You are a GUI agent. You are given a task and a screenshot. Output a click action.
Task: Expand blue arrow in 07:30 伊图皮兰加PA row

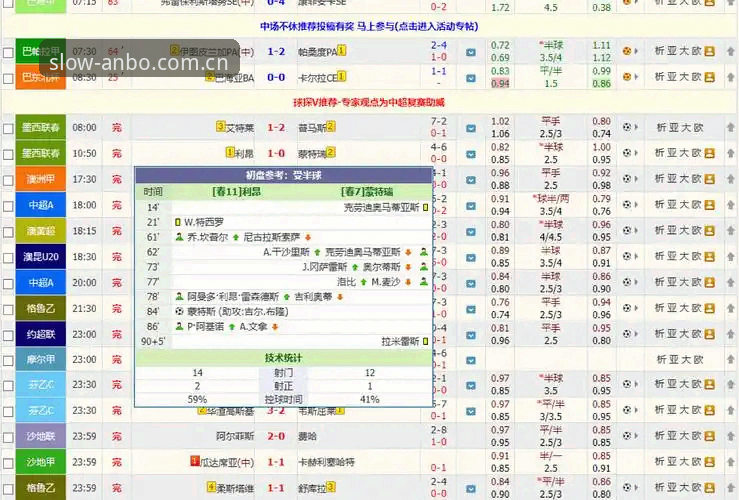click(470, 52)
